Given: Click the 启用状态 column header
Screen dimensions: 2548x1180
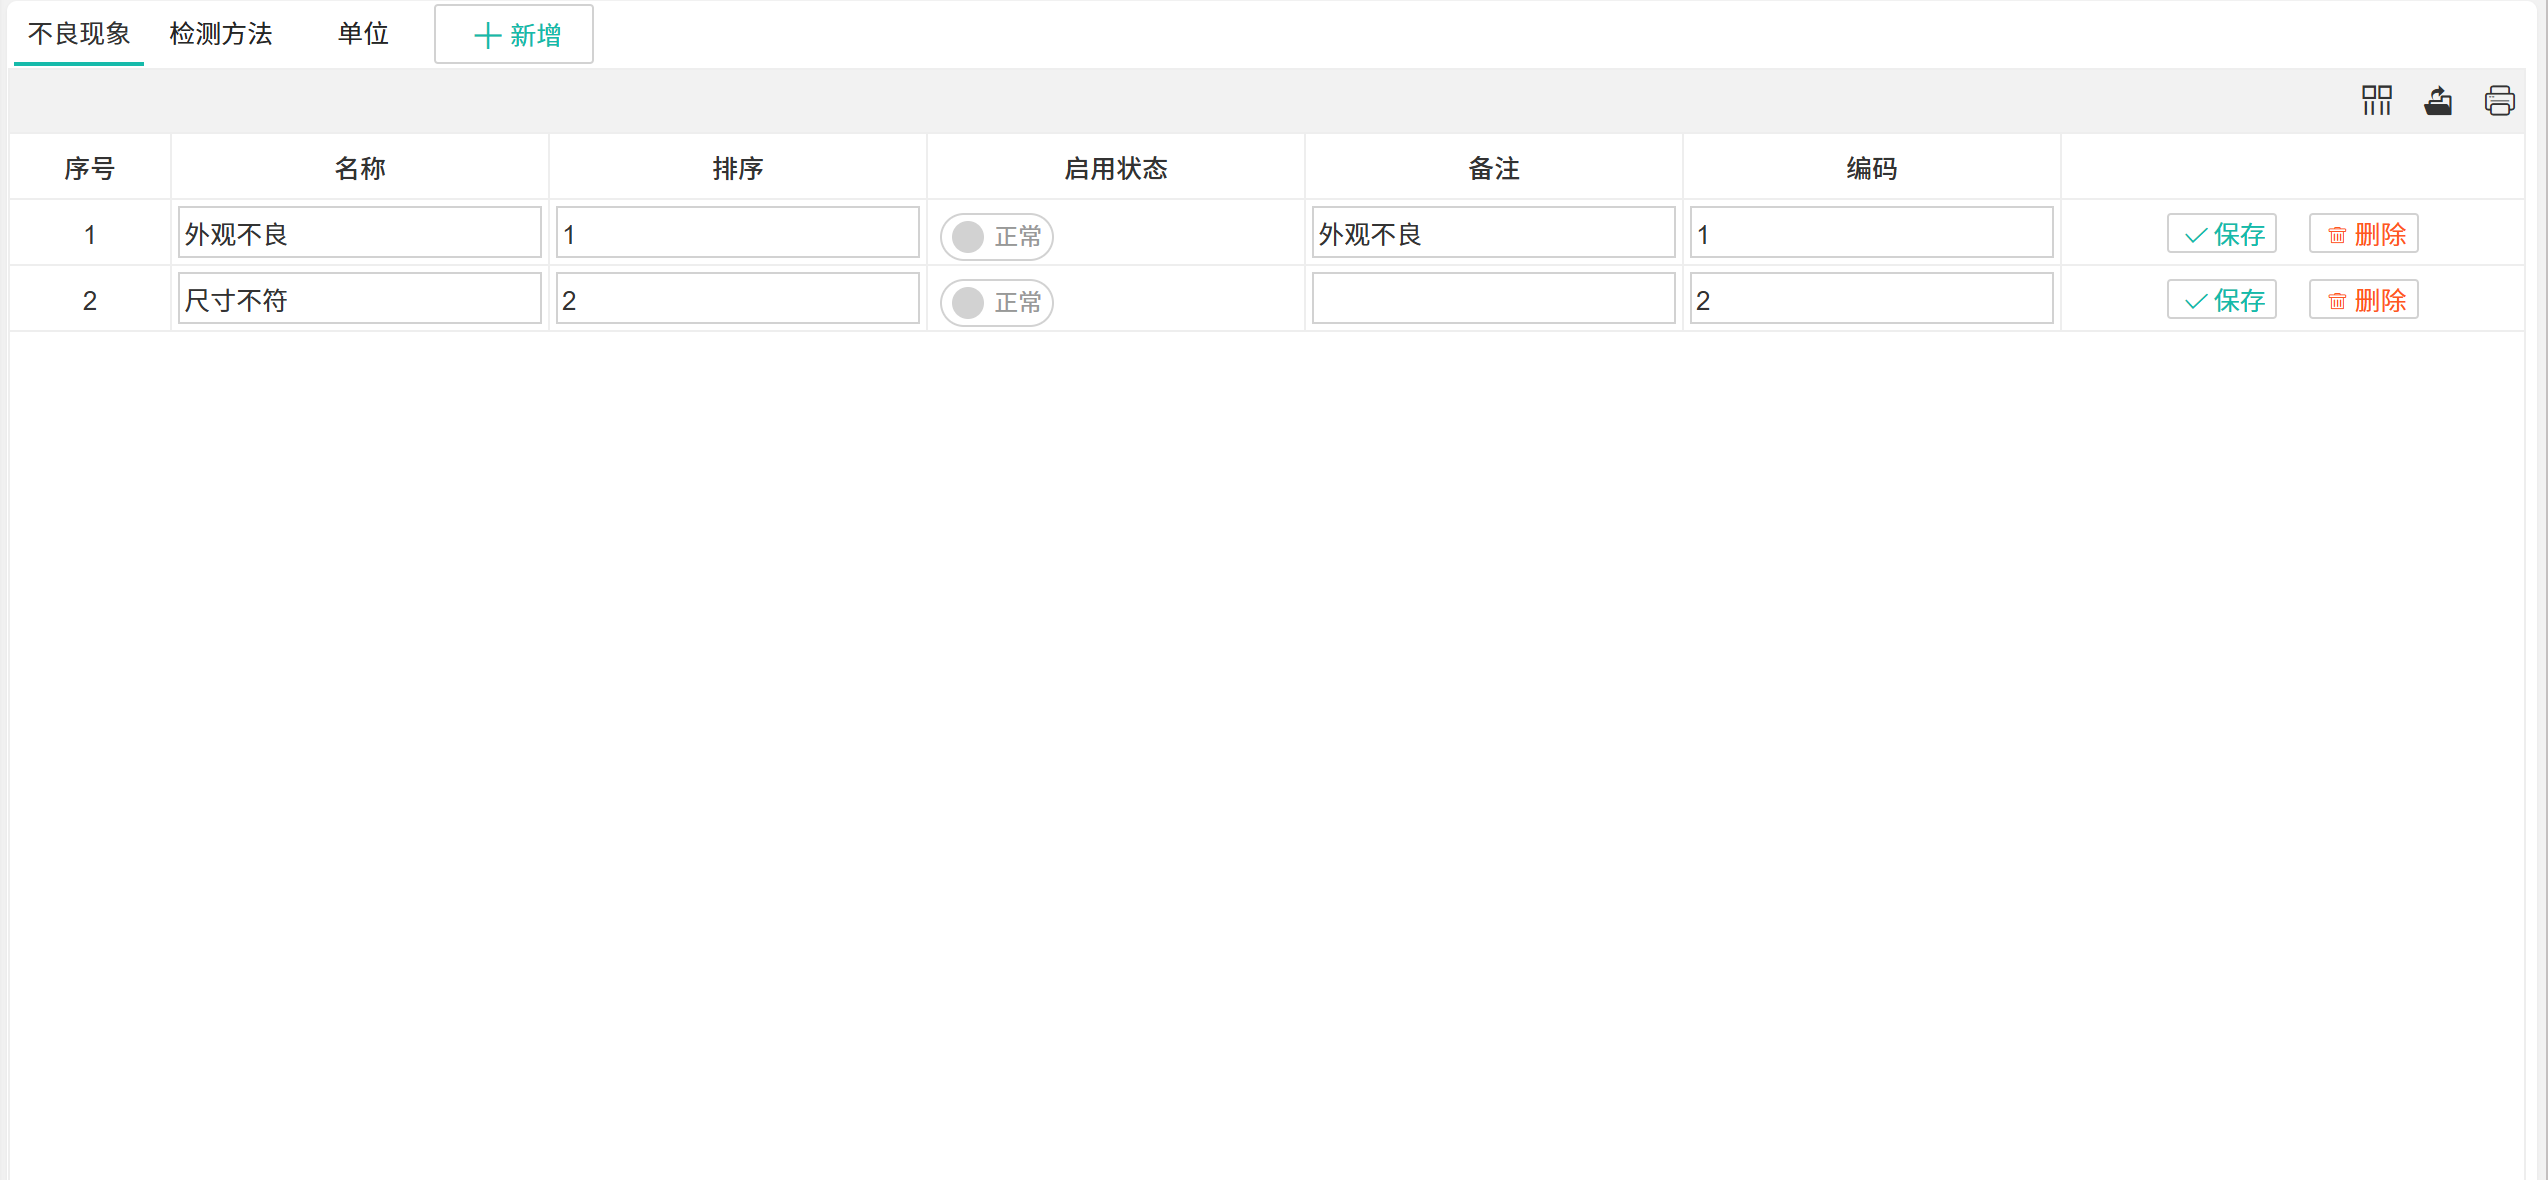Looking at the screenshot, I should (1115, 168).
